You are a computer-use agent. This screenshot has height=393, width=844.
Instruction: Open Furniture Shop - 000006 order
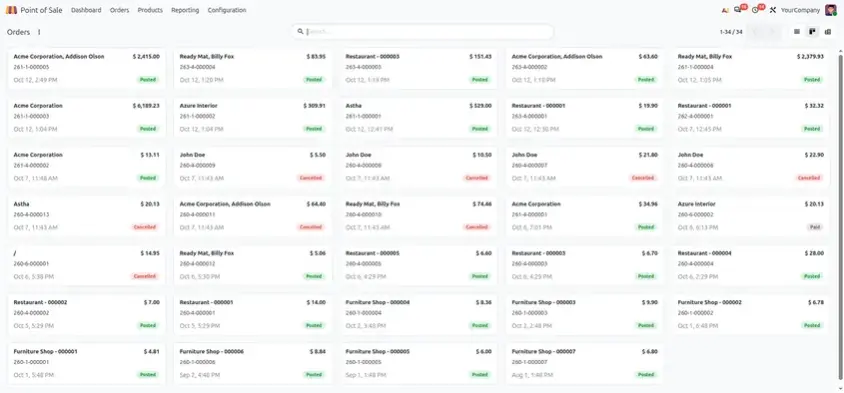[253, 364]
